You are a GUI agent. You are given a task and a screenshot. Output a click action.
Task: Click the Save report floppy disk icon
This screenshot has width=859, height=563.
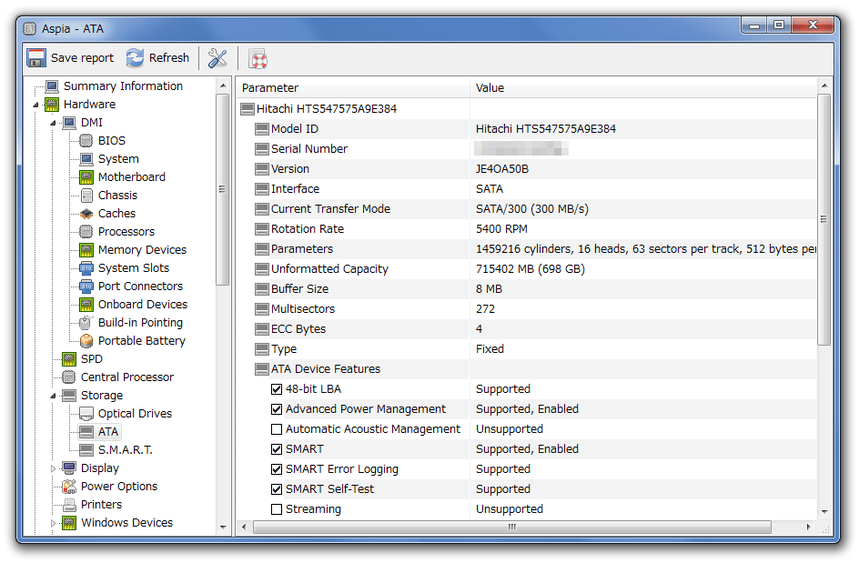37,58
